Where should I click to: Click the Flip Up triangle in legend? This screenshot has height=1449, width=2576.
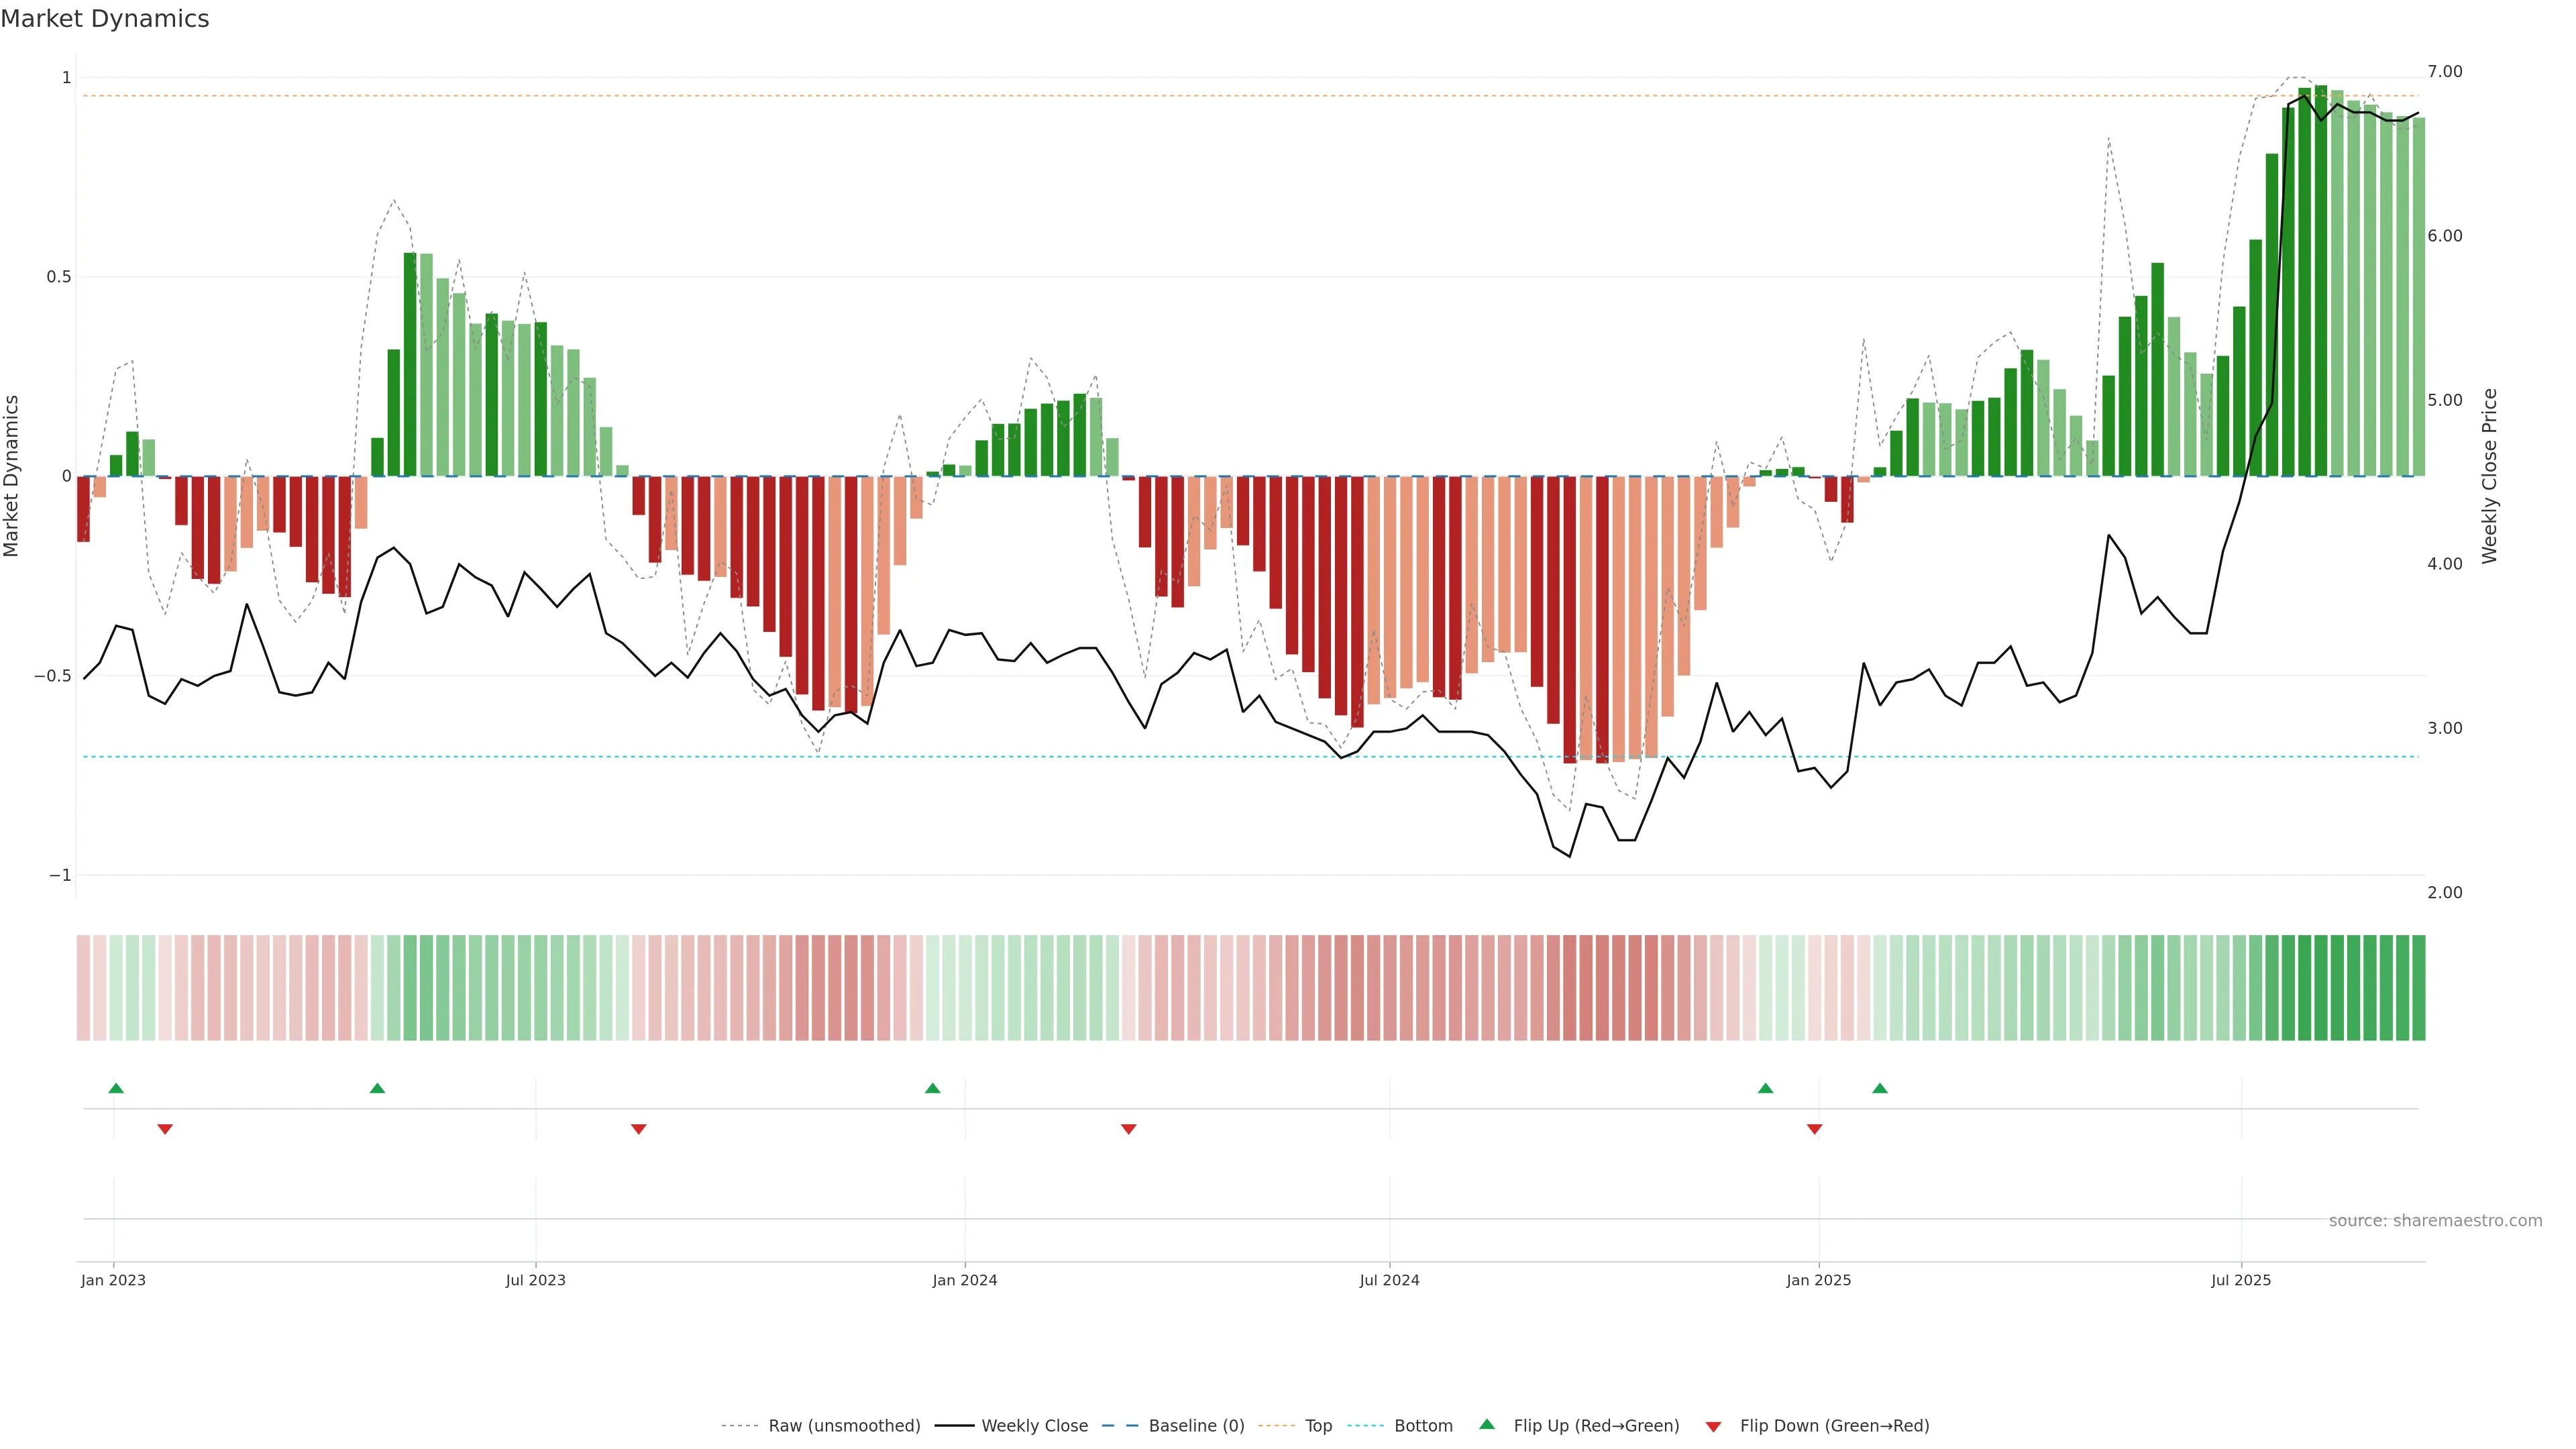1487,1424
